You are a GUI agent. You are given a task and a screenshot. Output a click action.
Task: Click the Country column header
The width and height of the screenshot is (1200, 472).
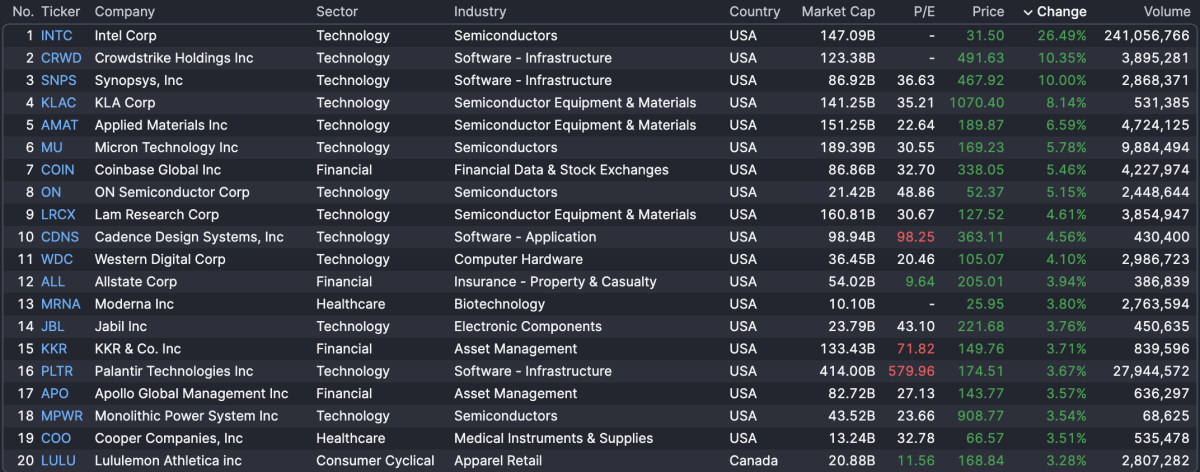pyautogui.click(x=754, y=12)
